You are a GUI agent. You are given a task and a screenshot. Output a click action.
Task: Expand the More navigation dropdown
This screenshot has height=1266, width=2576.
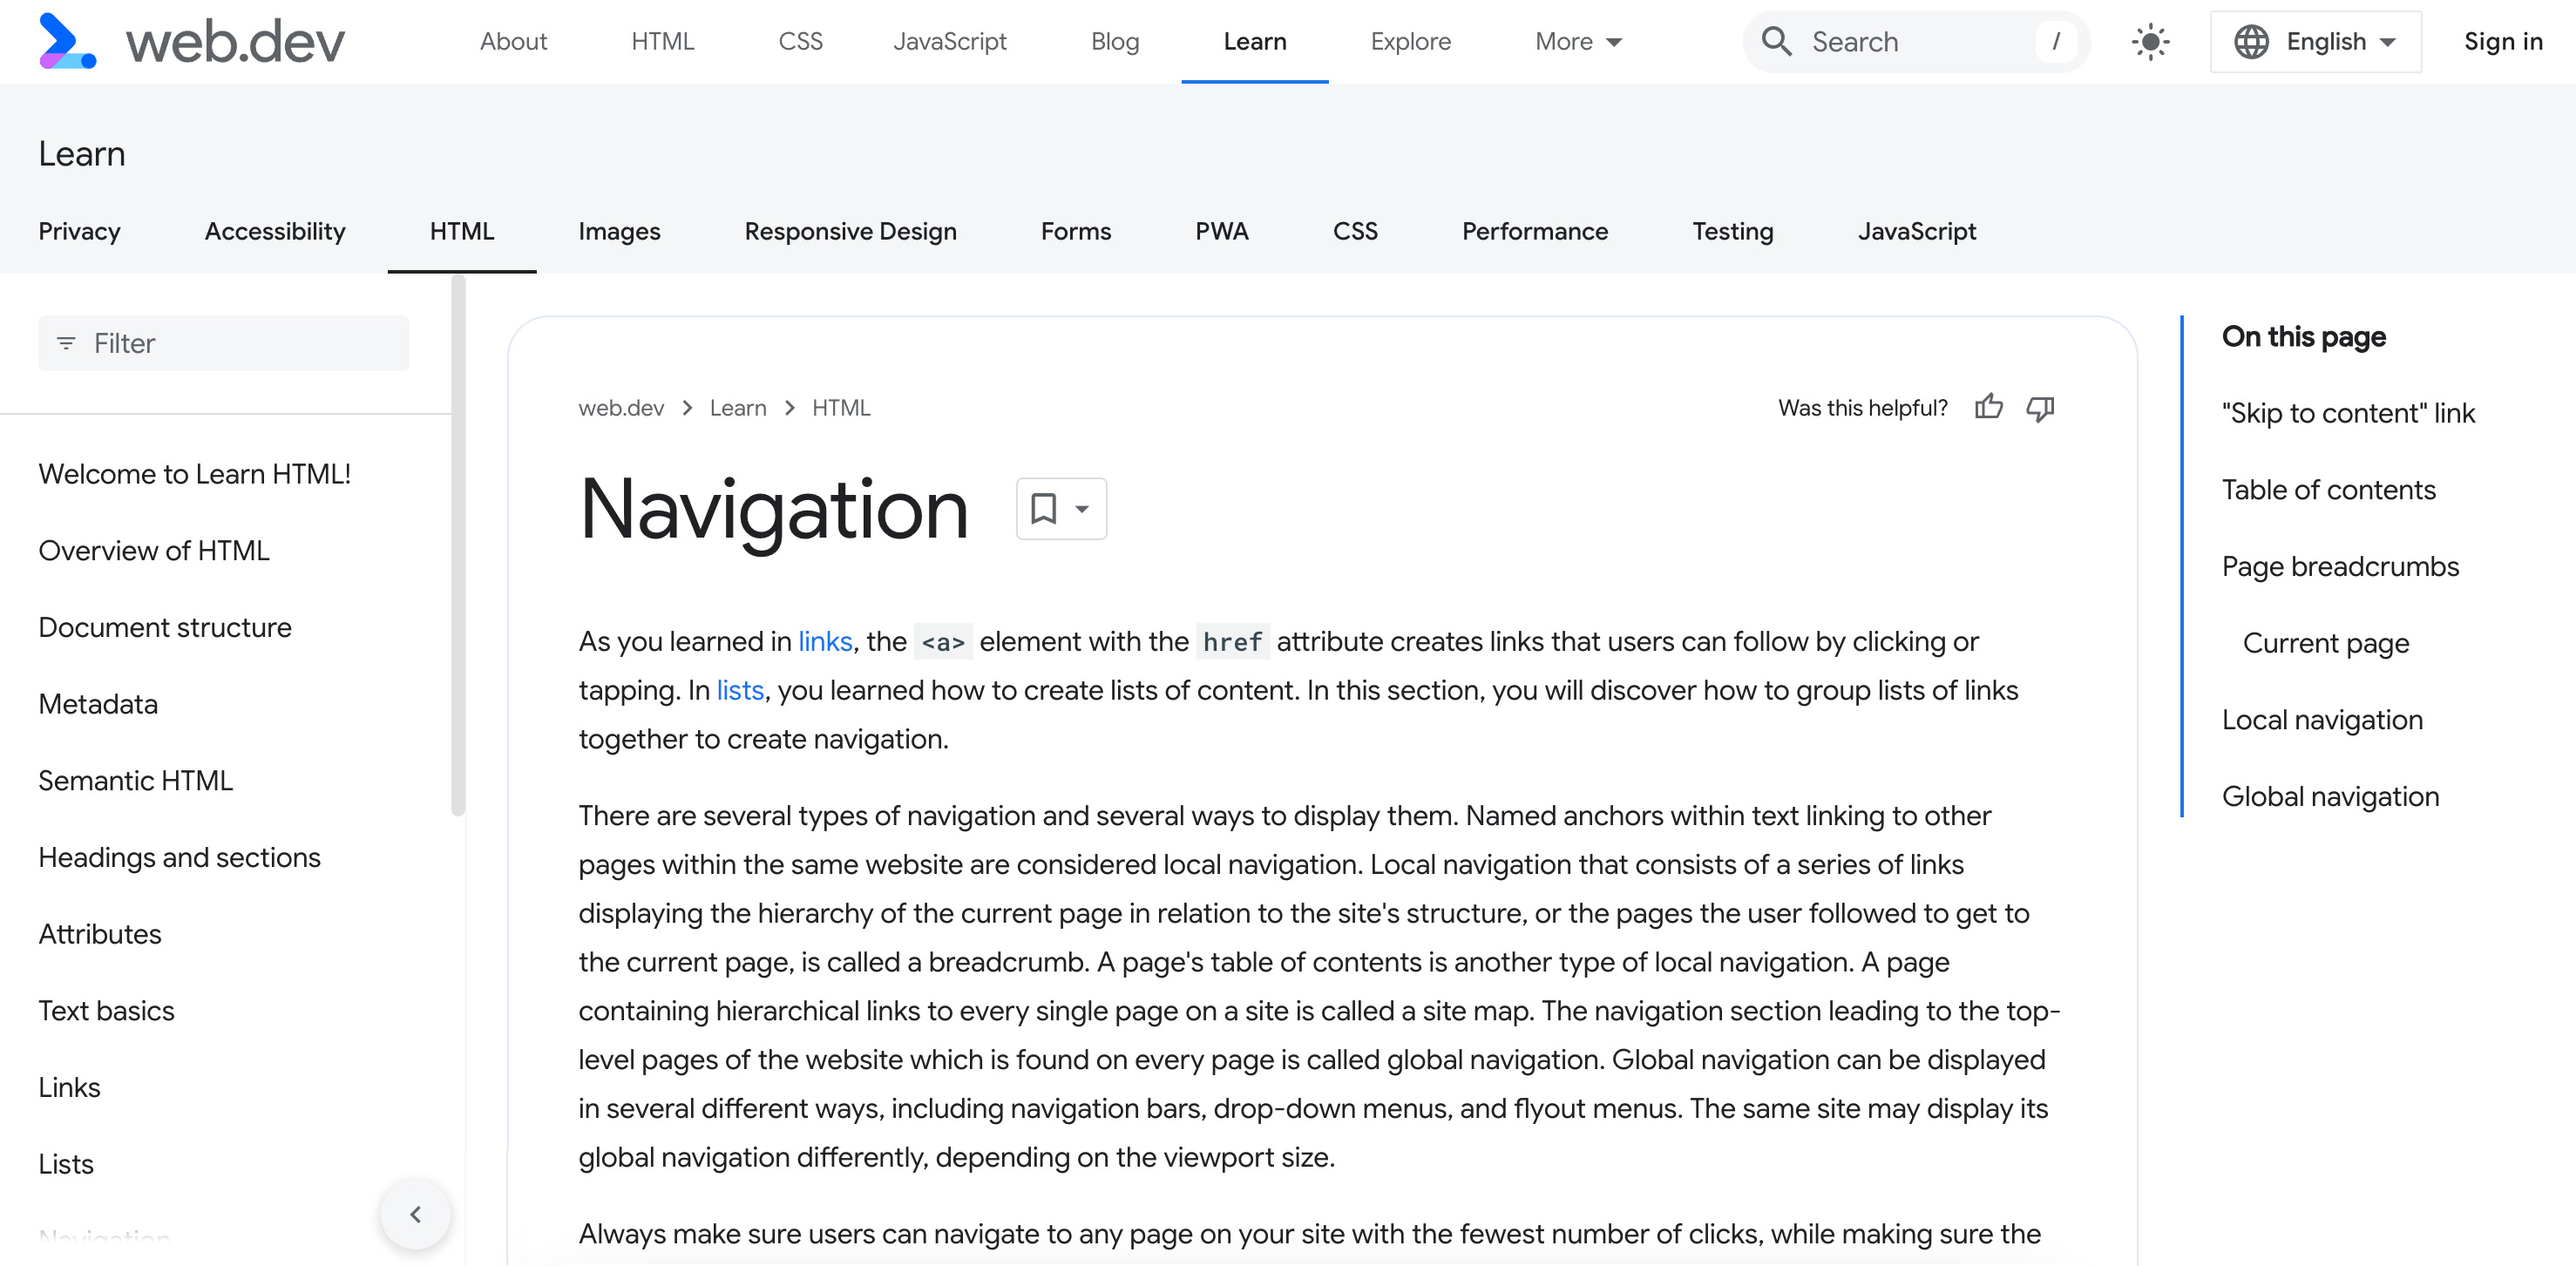pos(1574,41)
